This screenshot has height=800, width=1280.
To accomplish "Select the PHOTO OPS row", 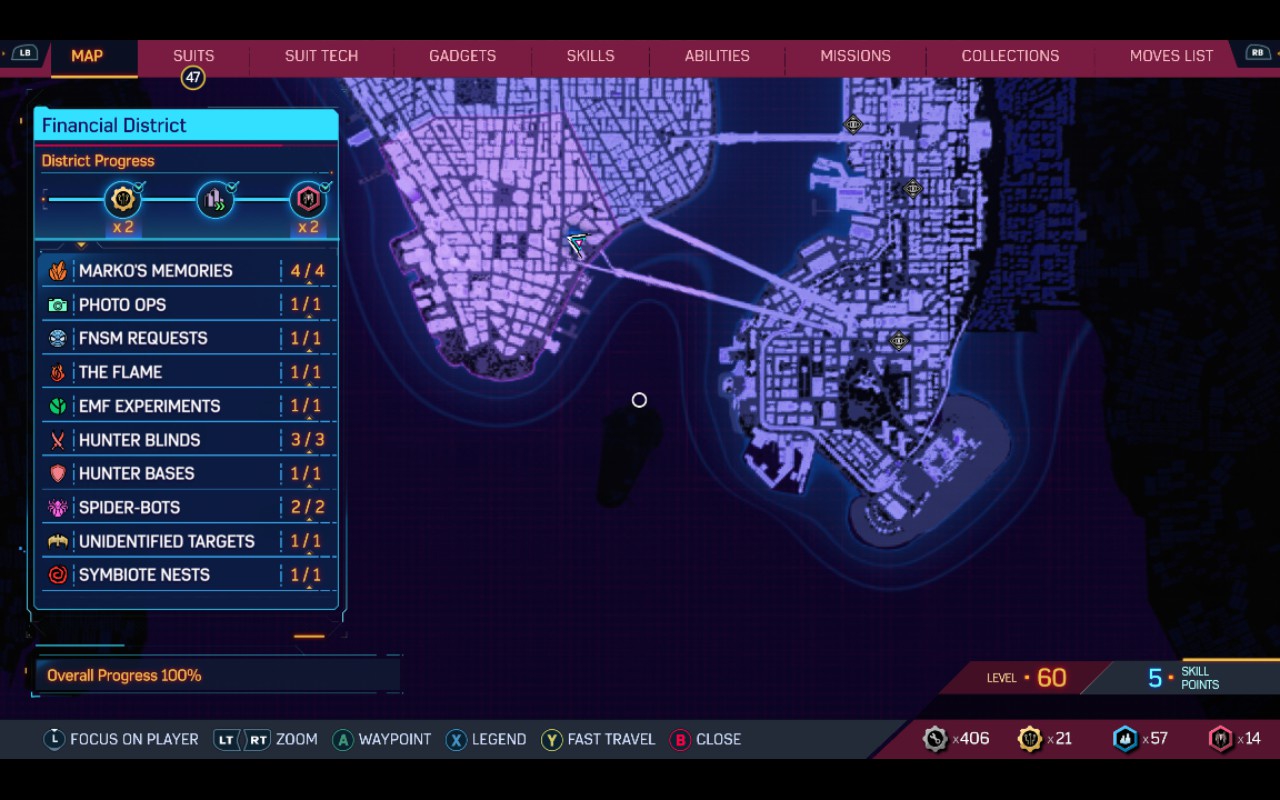I will click(187, 305).
